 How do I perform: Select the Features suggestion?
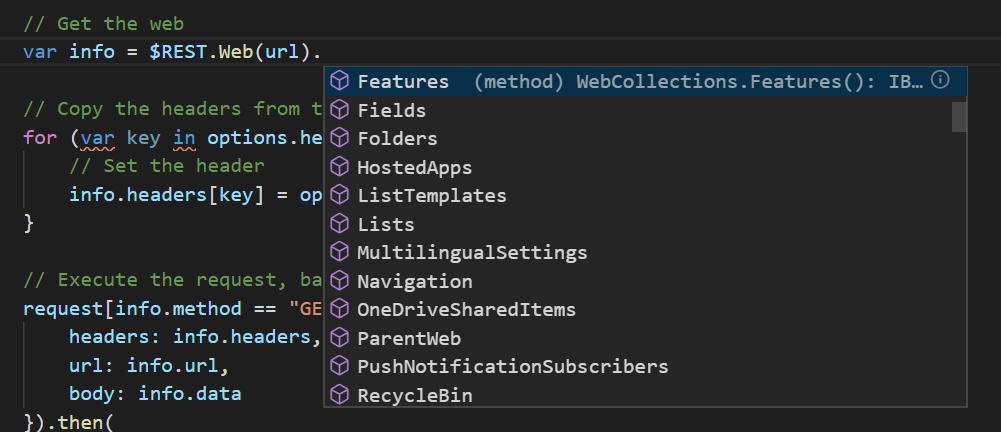403,82
